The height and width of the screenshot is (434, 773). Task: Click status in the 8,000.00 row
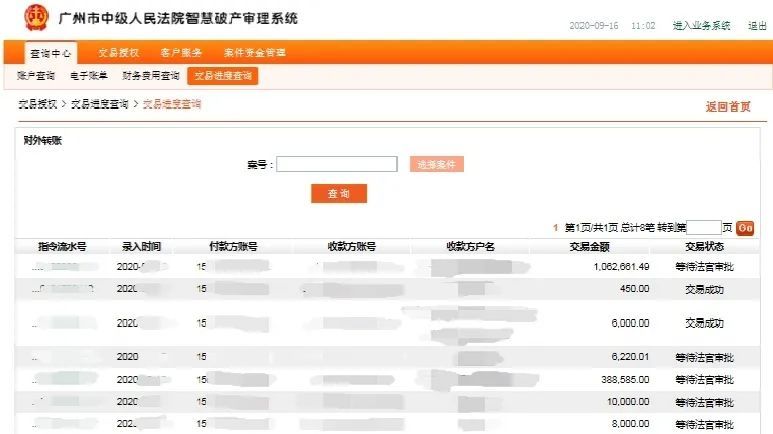(704, 424)
